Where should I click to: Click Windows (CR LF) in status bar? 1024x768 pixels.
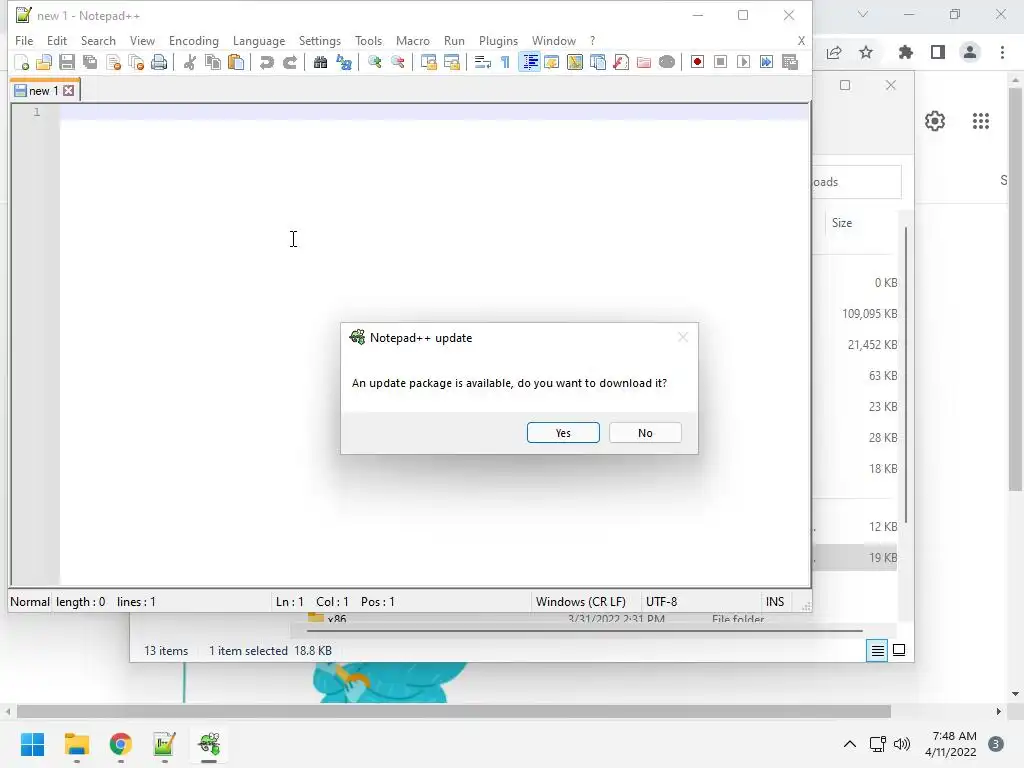pos(581,601)
